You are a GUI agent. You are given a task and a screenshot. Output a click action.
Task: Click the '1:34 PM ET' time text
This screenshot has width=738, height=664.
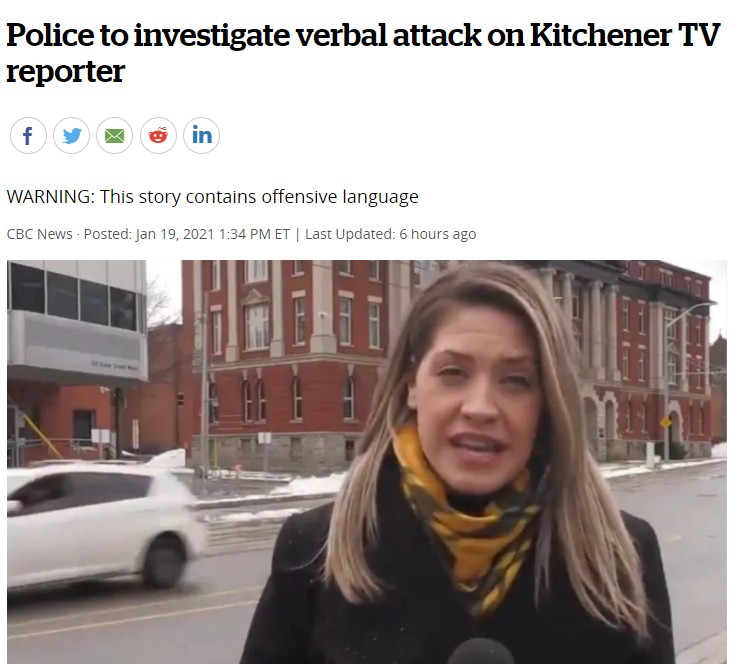pos(254,234)
